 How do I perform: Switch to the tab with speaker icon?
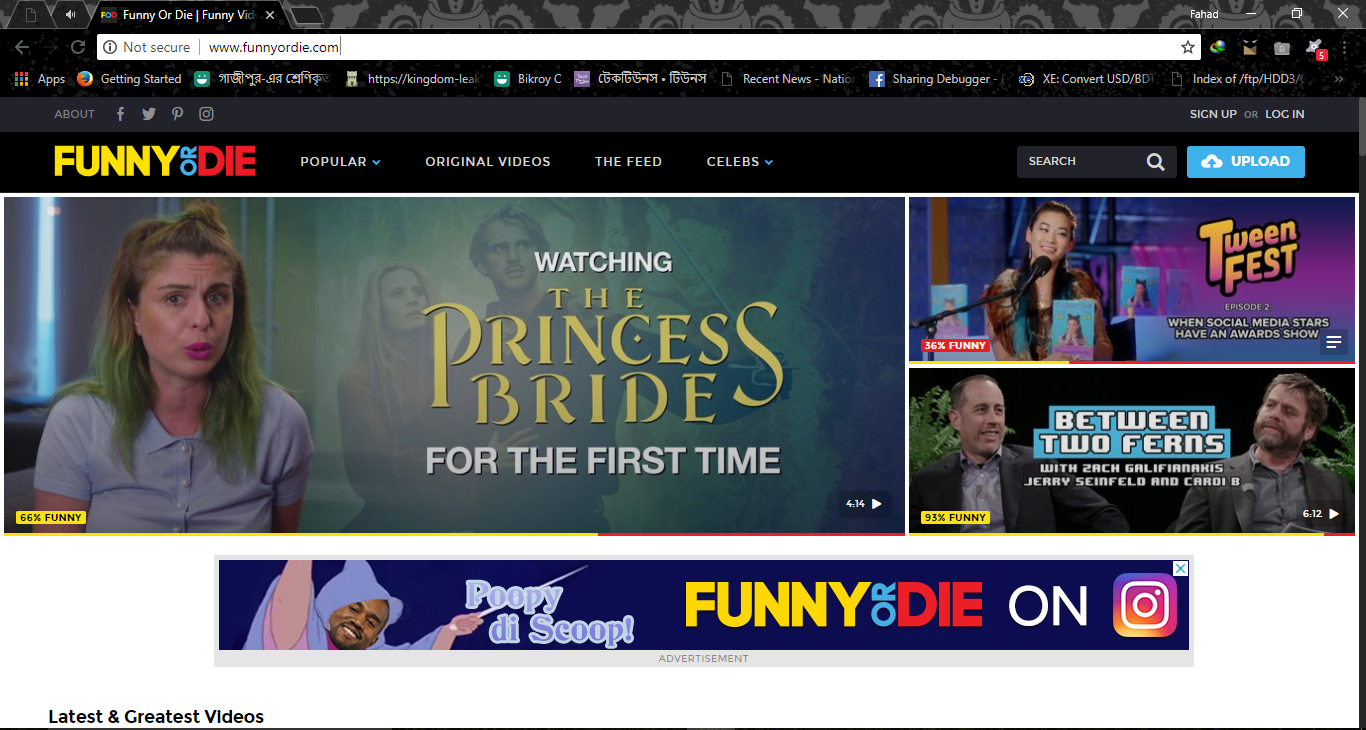[x=70, y=15]
